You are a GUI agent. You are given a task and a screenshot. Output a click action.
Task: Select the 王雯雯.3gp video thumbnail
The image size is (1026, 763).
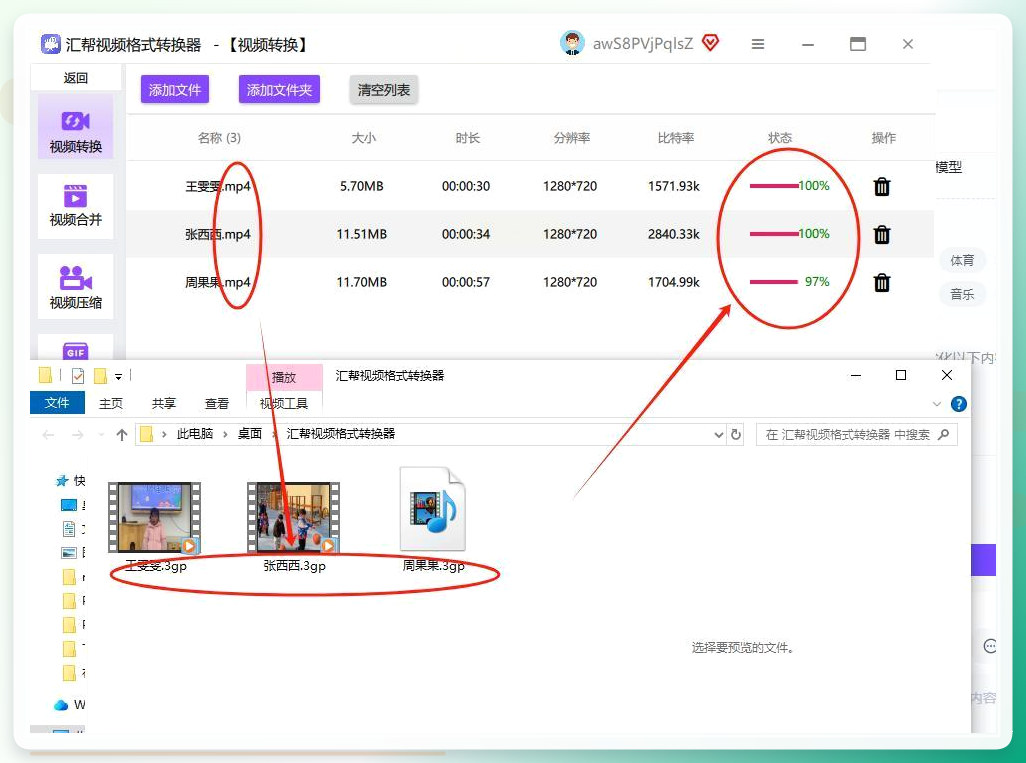[x=154, y=518]
